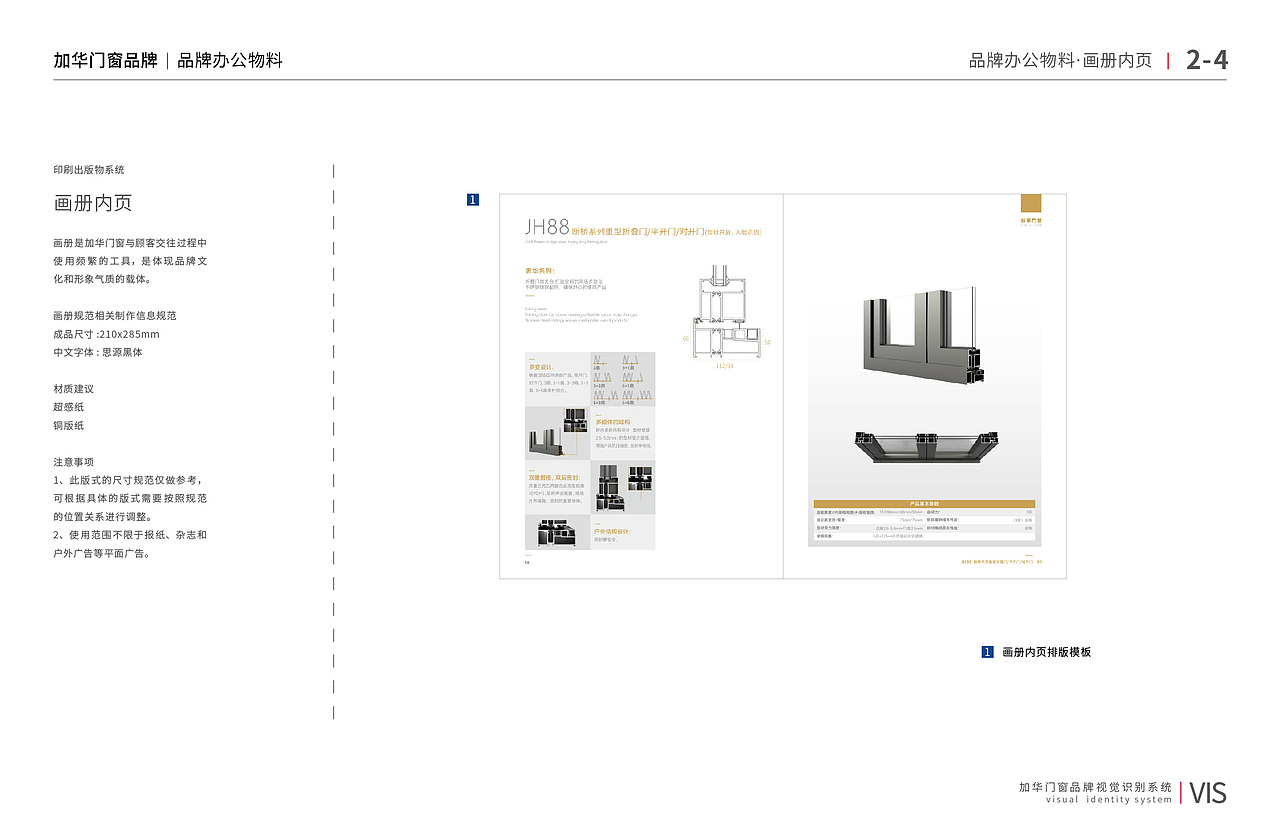Click the VIS logotype at bottom right
Image resolution: width=1280 pixels, height=838 pixels.
coord(1209,792)
